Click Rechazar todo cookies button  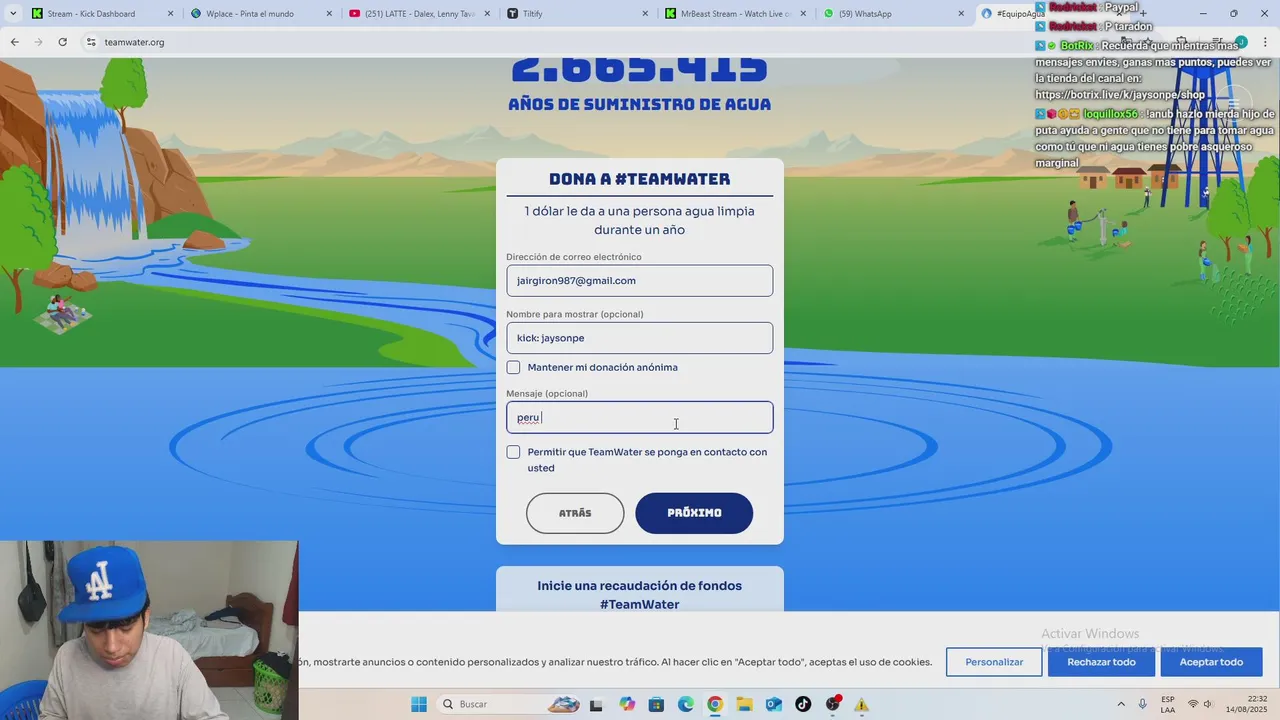point(1101,662)
